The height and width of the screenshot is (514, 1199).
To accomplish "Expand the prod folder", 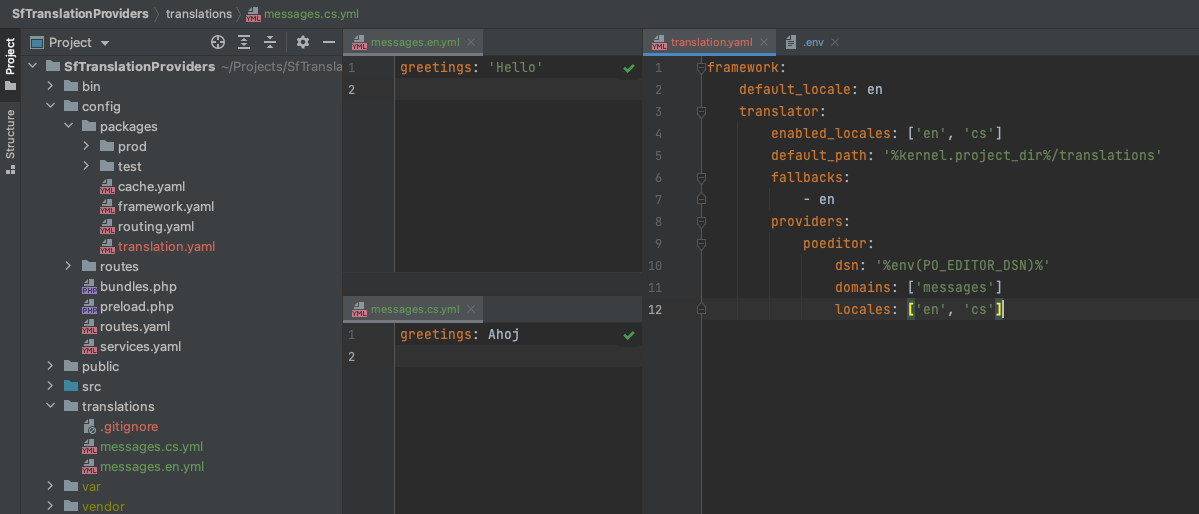I will point(86,146).
